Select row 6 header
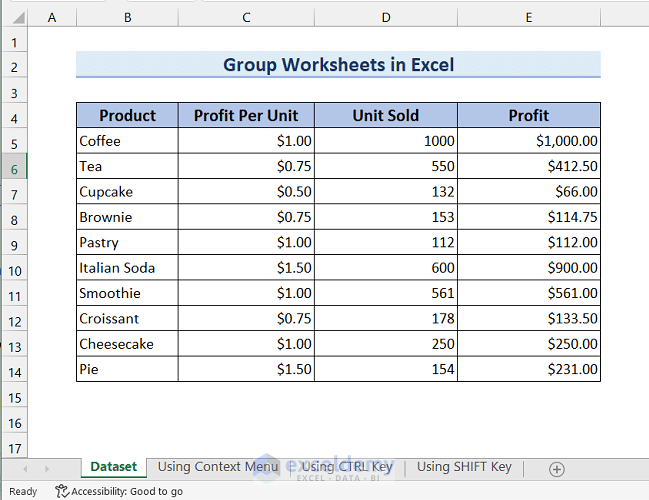This screenshot has width=649, height=500. [14, 167]
